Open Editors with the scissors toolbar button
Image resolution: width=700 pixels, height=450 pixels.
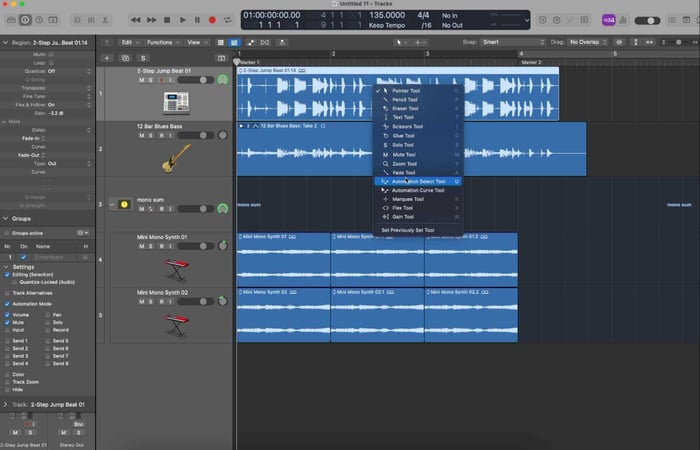(x=105, y=20)
